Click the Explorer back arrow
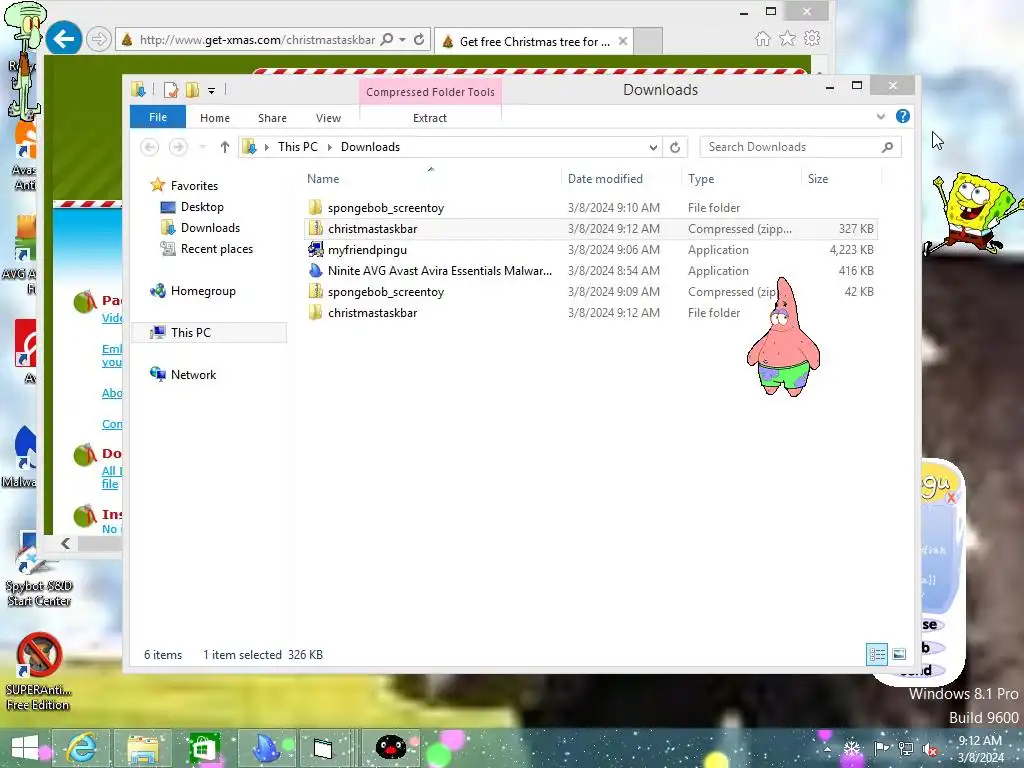This screenshot has width=1024, height=768. tap(150, 147)
